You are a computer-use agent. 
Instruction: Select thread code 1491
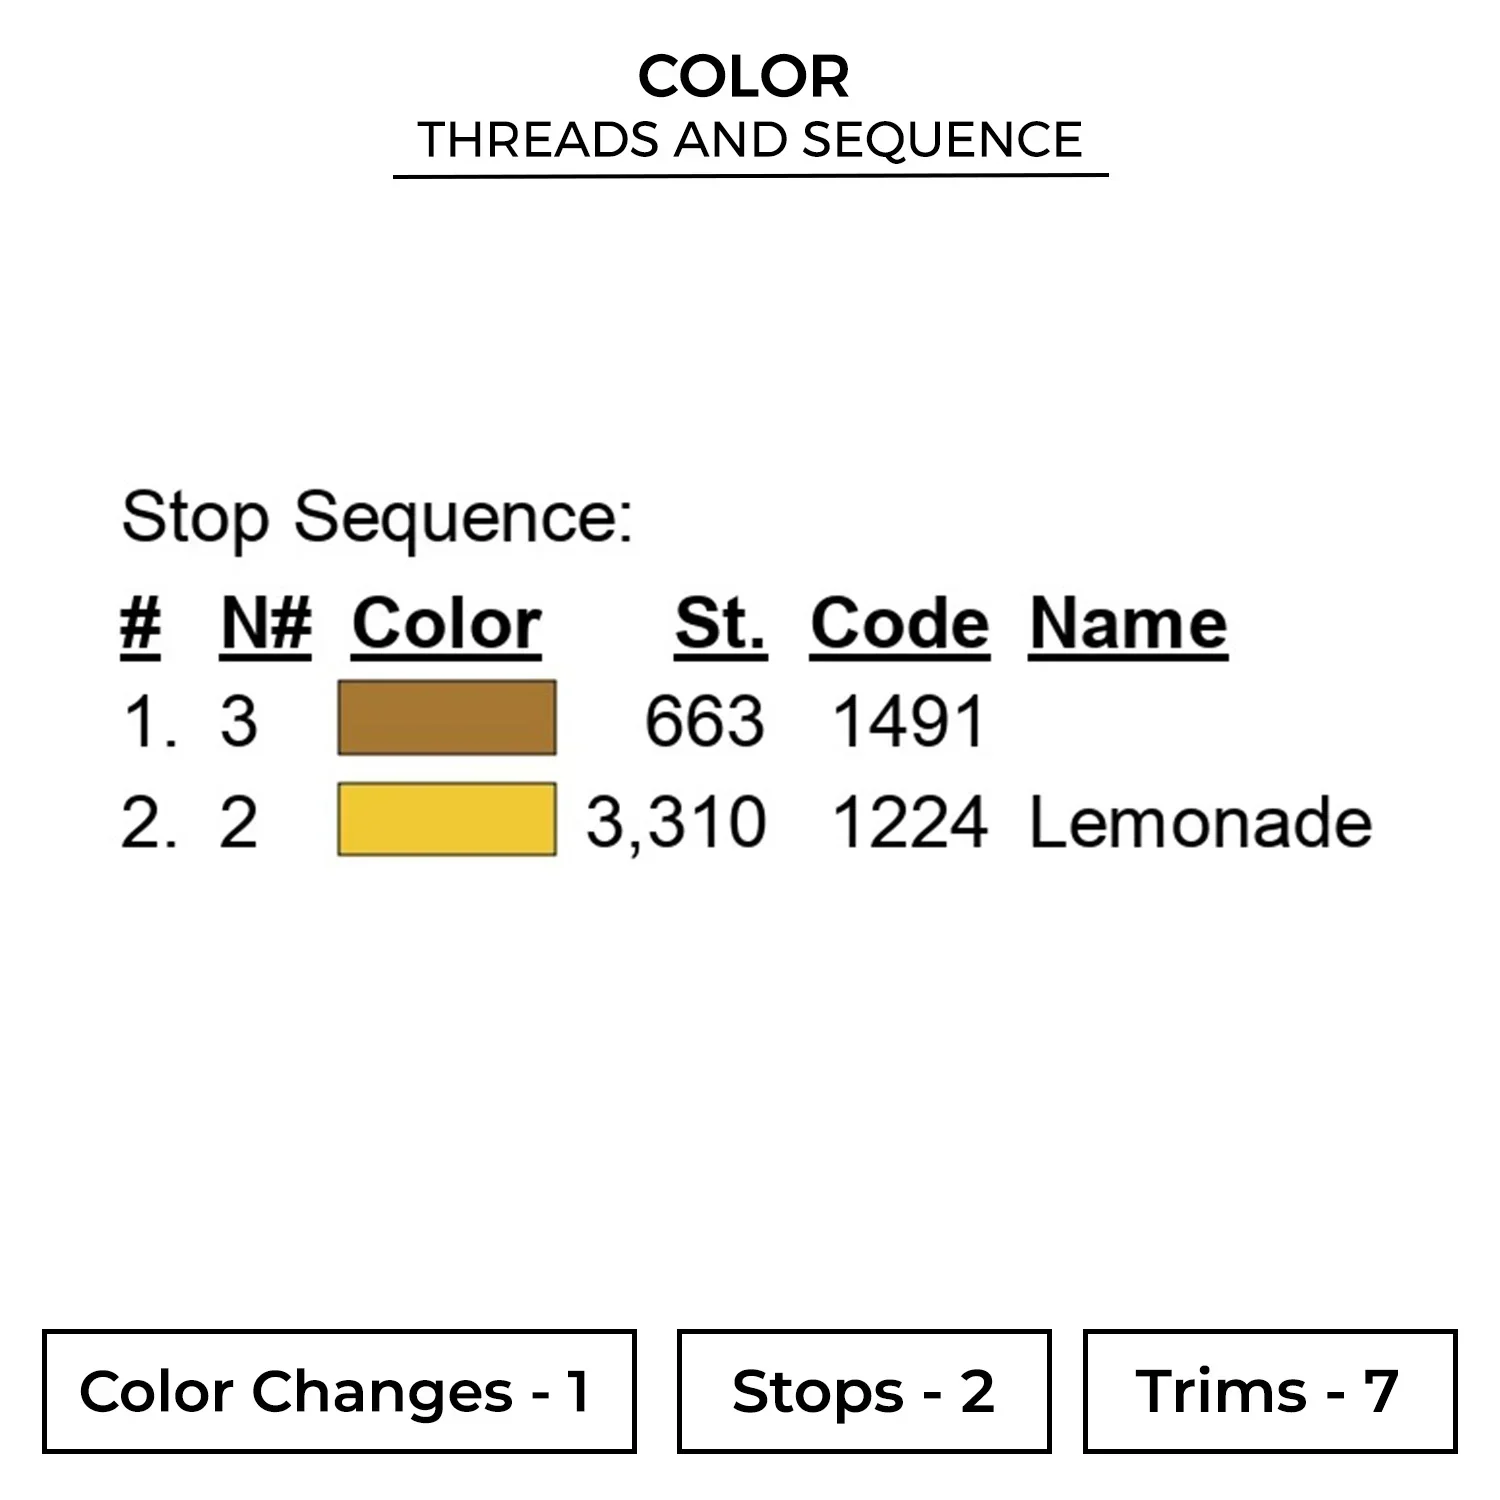pos(908,721)
